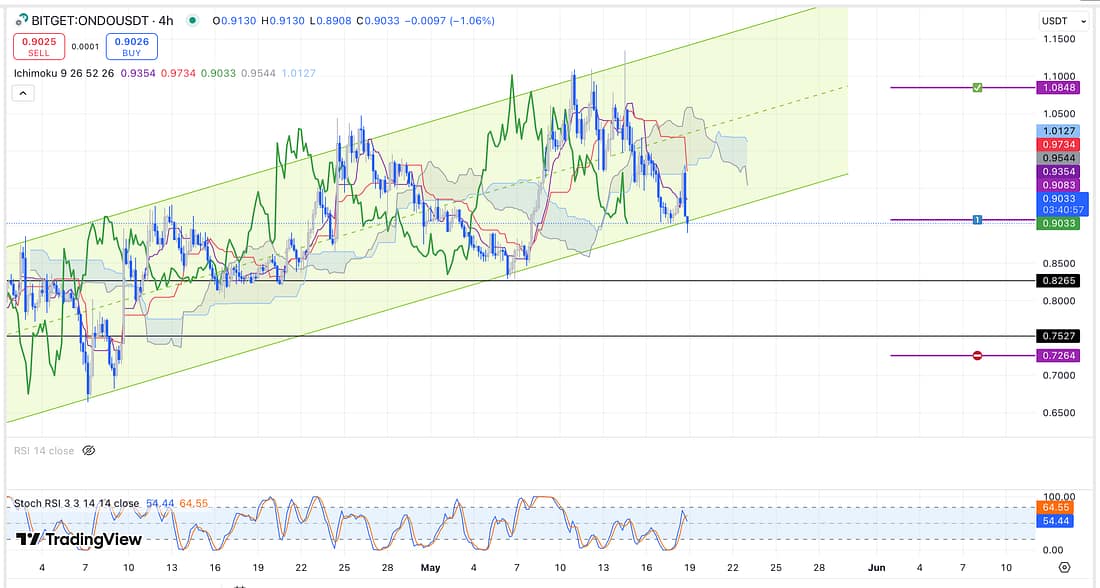Click the TradingView logo
1100x588 pixels.
click(79, 539)
